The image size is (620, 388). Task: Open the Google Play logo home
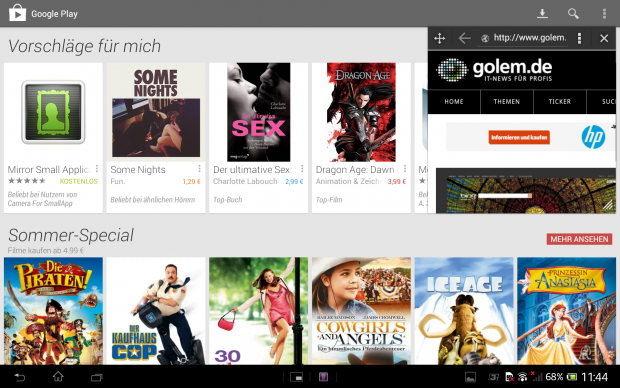[x=17, y=13]
